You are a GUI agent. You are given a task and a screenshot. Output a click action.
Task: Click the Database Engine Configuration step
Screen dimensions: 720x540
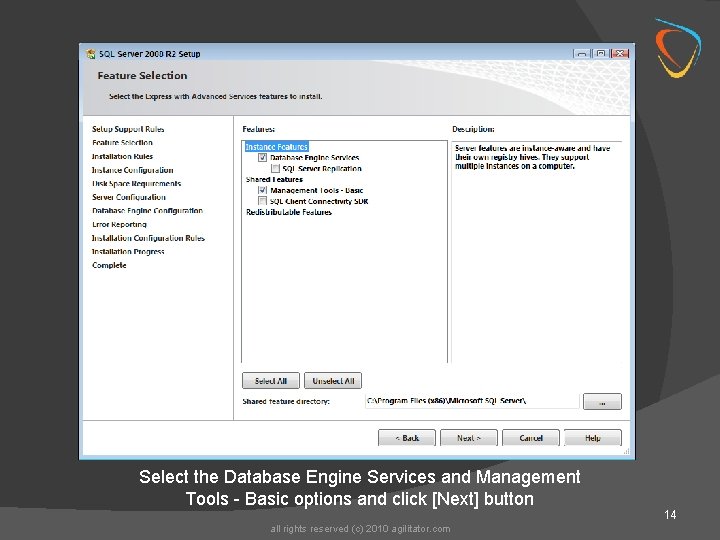[x=147, y=211]
